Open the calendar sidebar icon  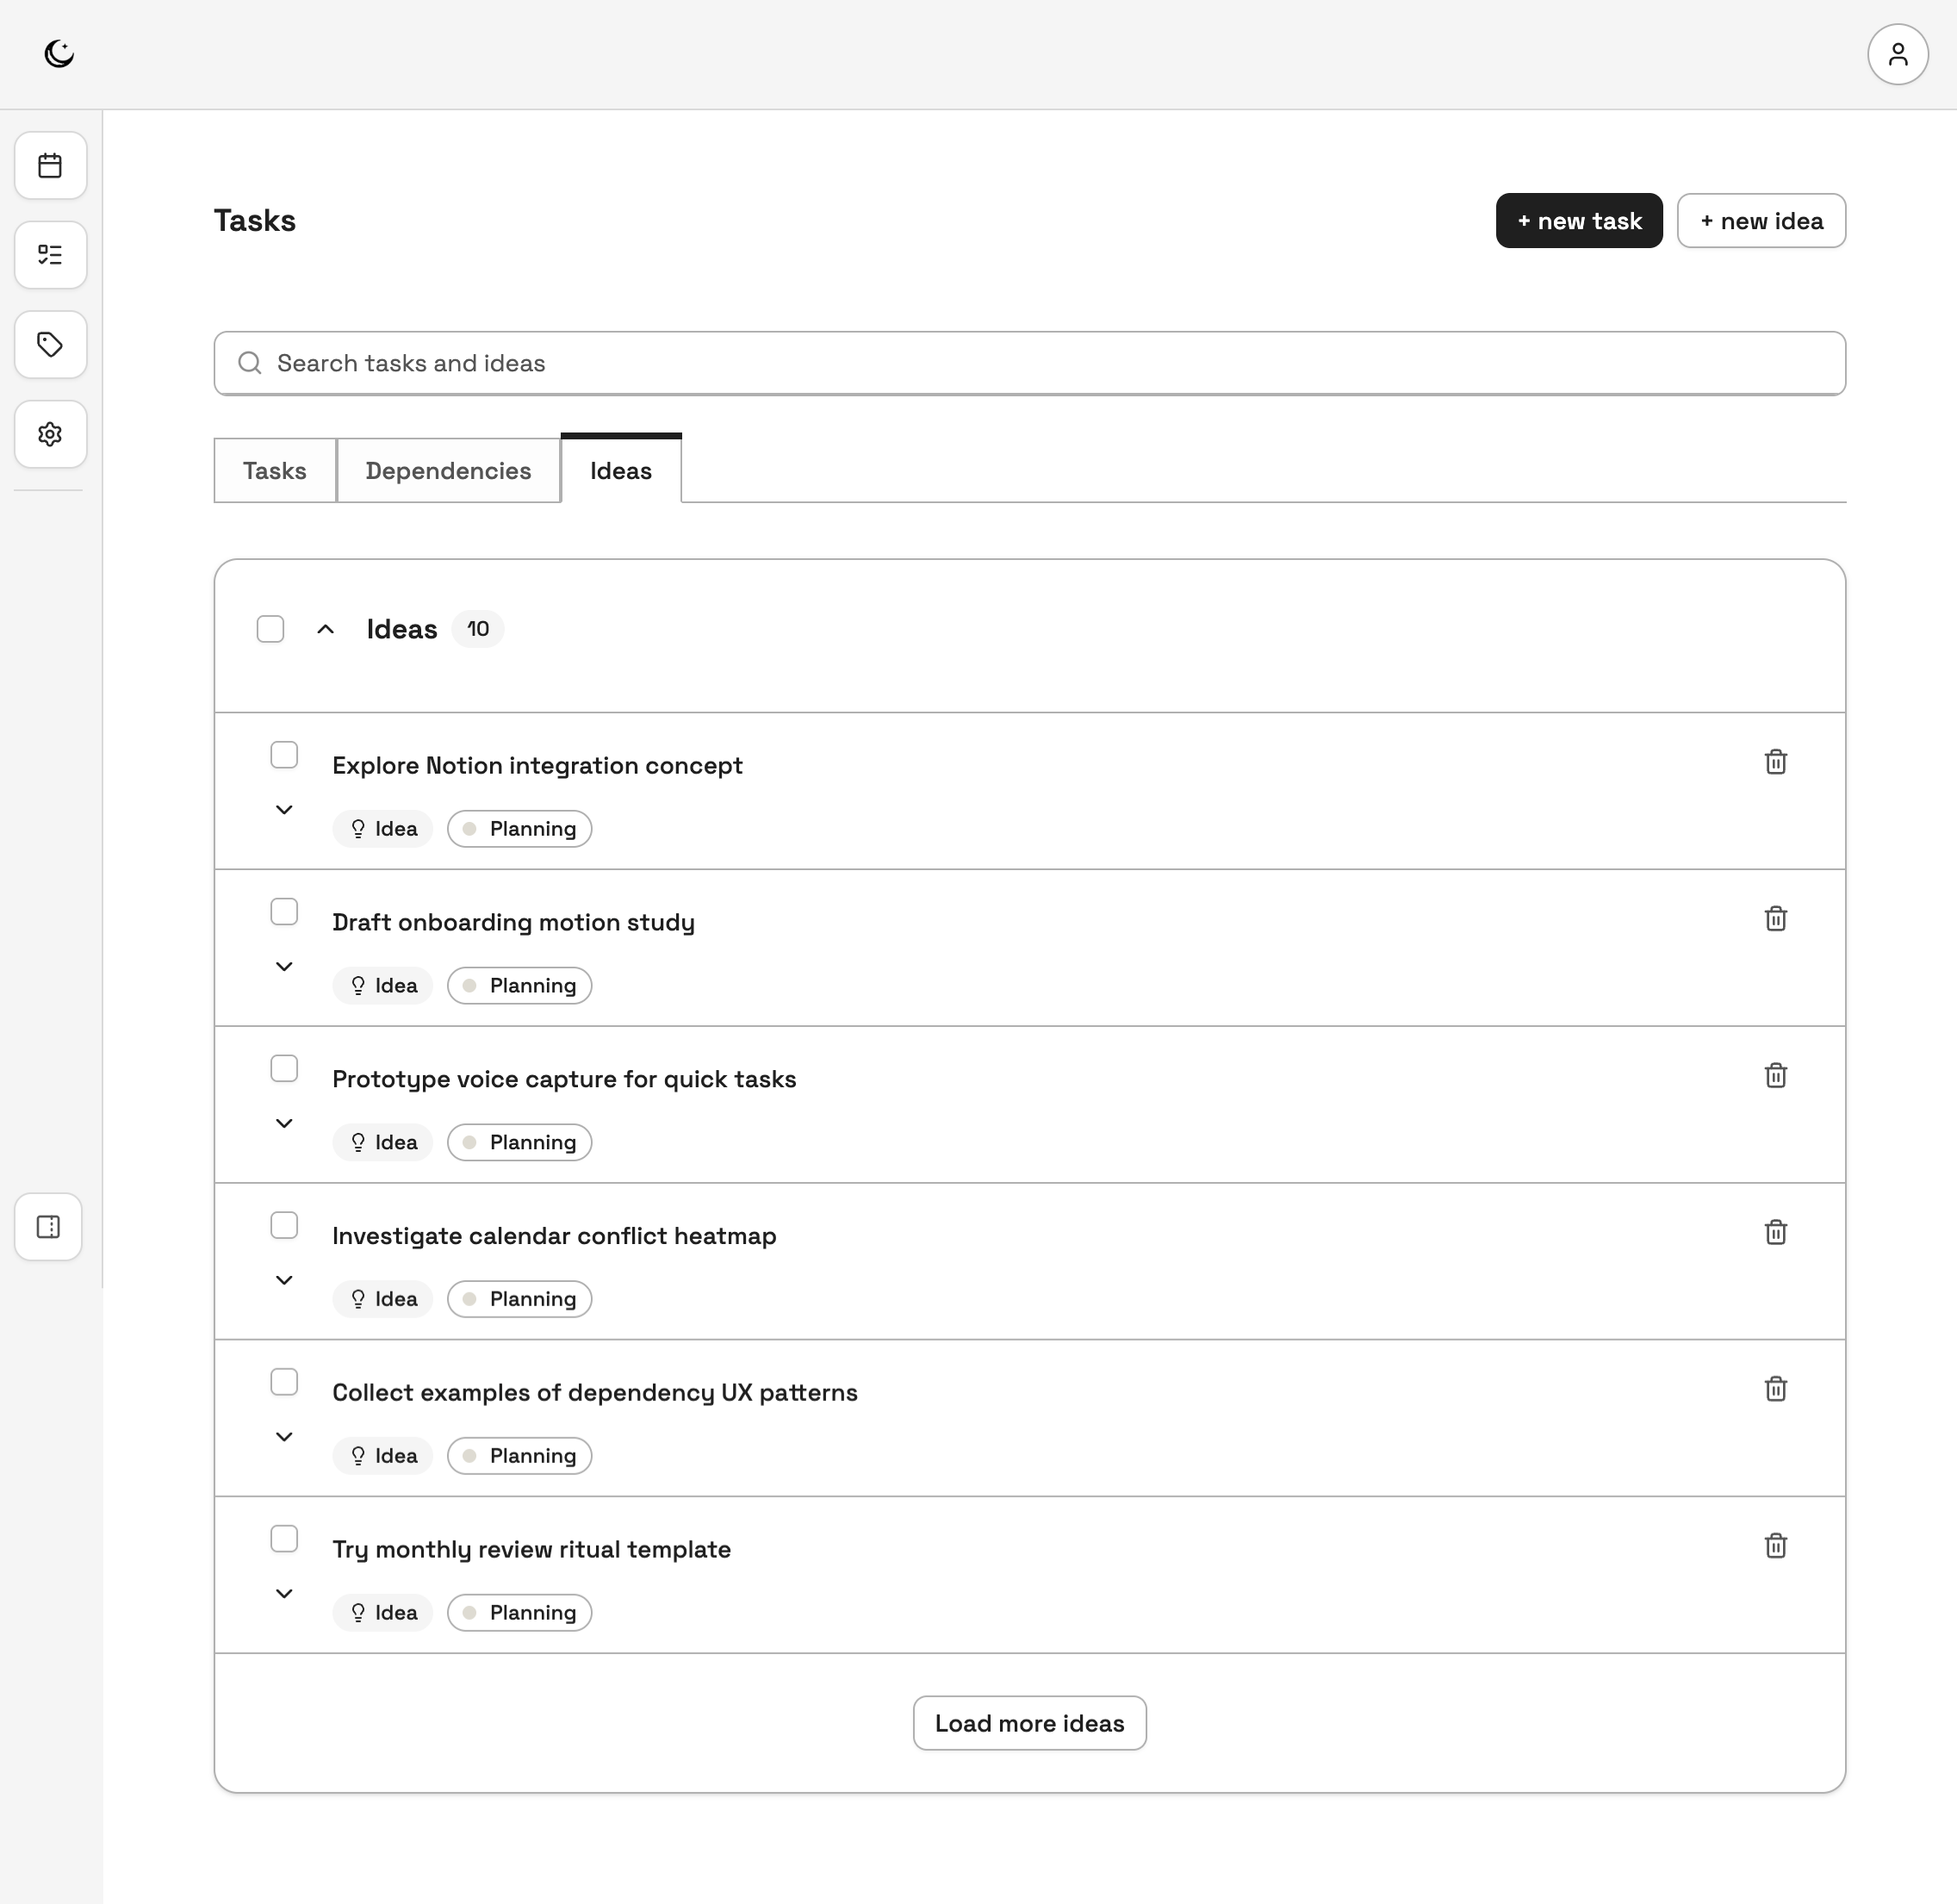pyautogui.click(x=50, y=165)
